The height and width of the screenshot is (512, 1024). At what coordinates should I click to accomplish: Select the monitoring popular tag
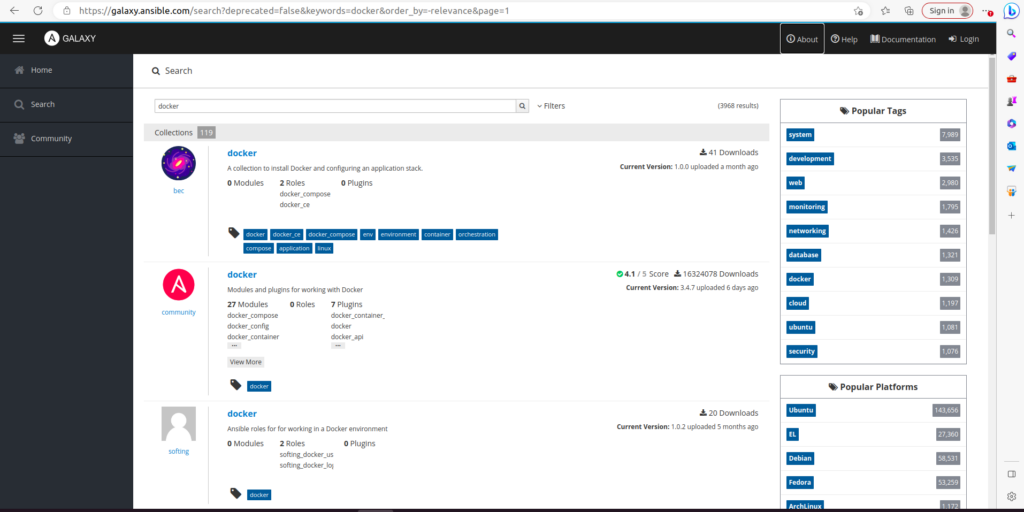(x=807, y=207)
